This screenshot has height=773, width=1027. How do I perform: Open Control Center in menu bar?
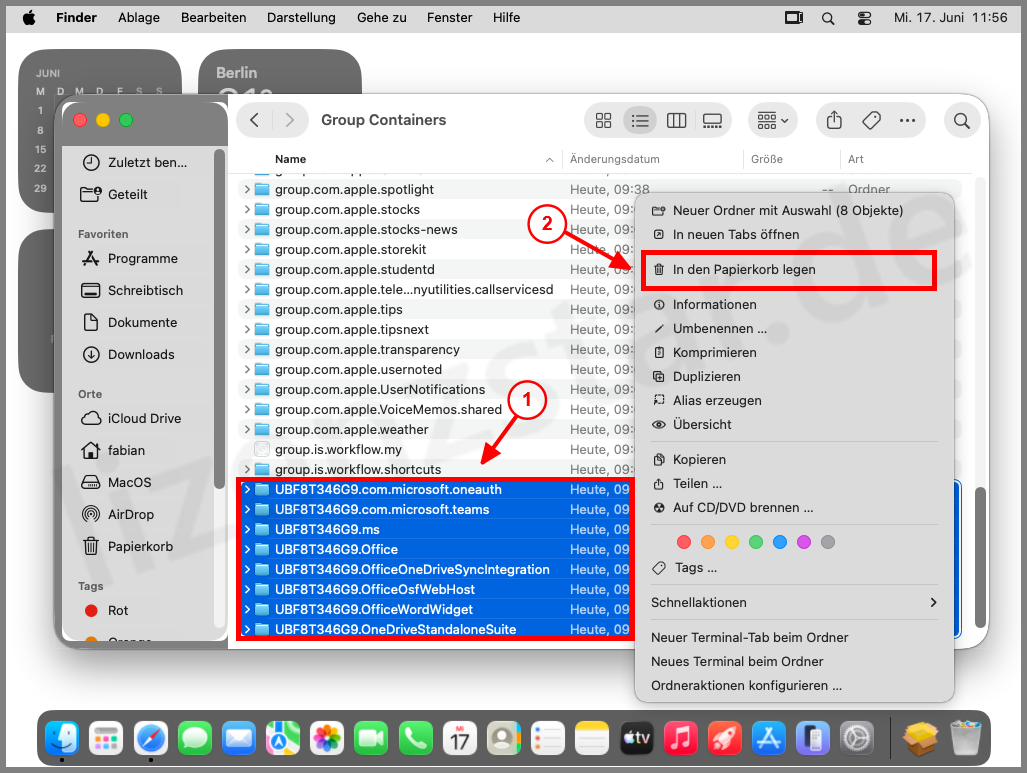point(864,18)
